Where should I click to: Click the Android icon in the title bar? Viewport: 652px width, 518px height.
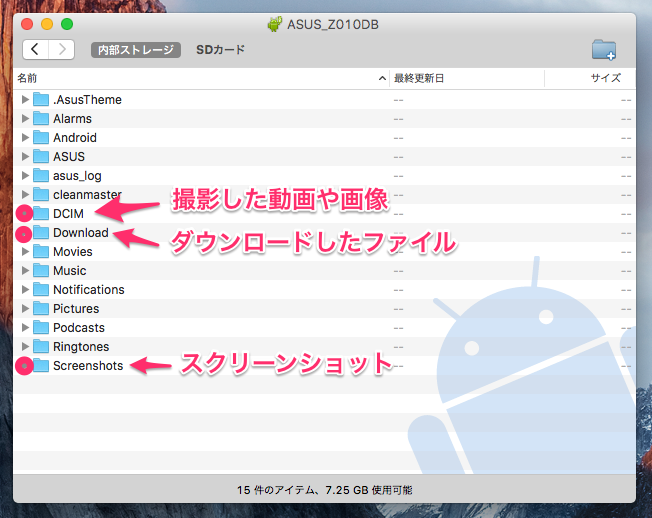[274, 24]
